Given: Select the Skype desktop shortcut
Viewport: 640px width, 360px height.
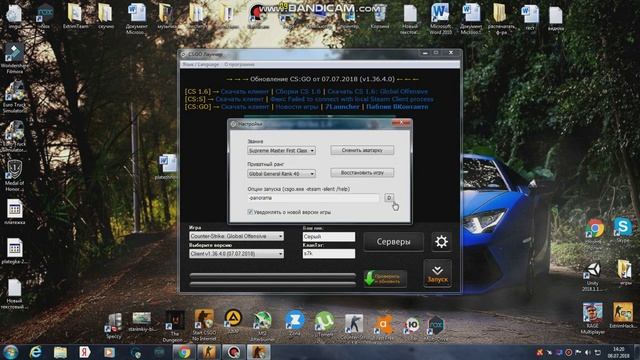Looking at the screenshot, I should coord(623,230).
